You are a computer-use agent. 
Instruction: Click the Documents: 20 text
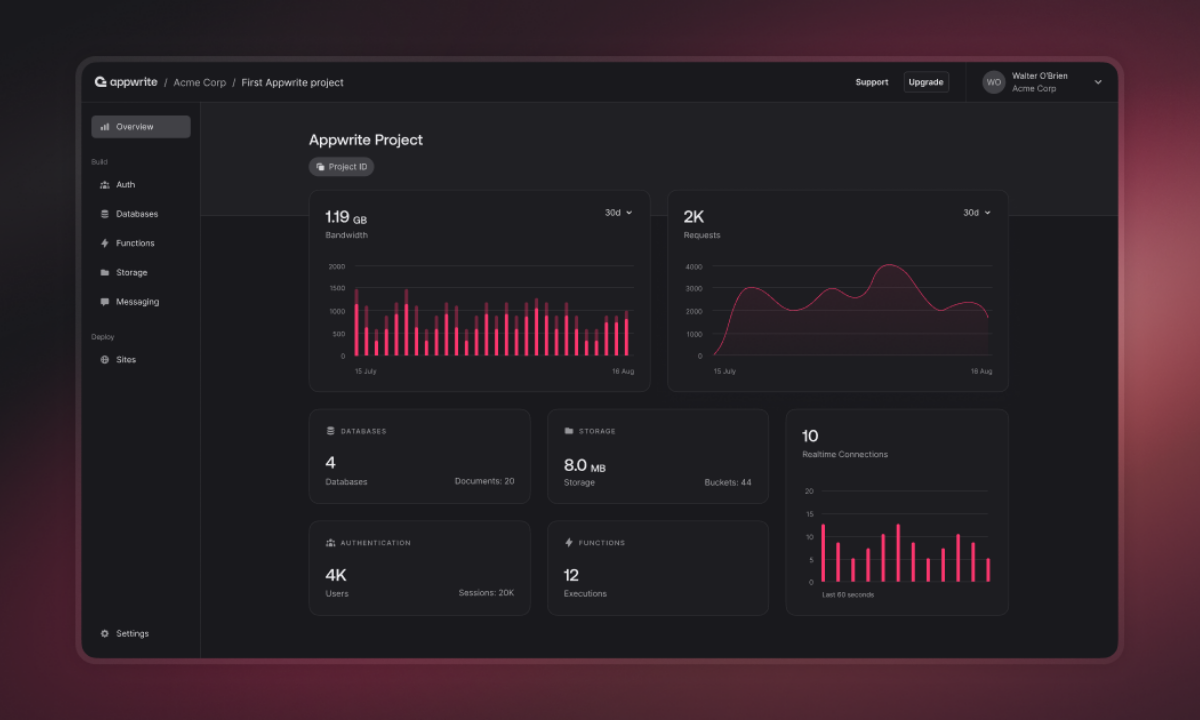click(484, 481)
